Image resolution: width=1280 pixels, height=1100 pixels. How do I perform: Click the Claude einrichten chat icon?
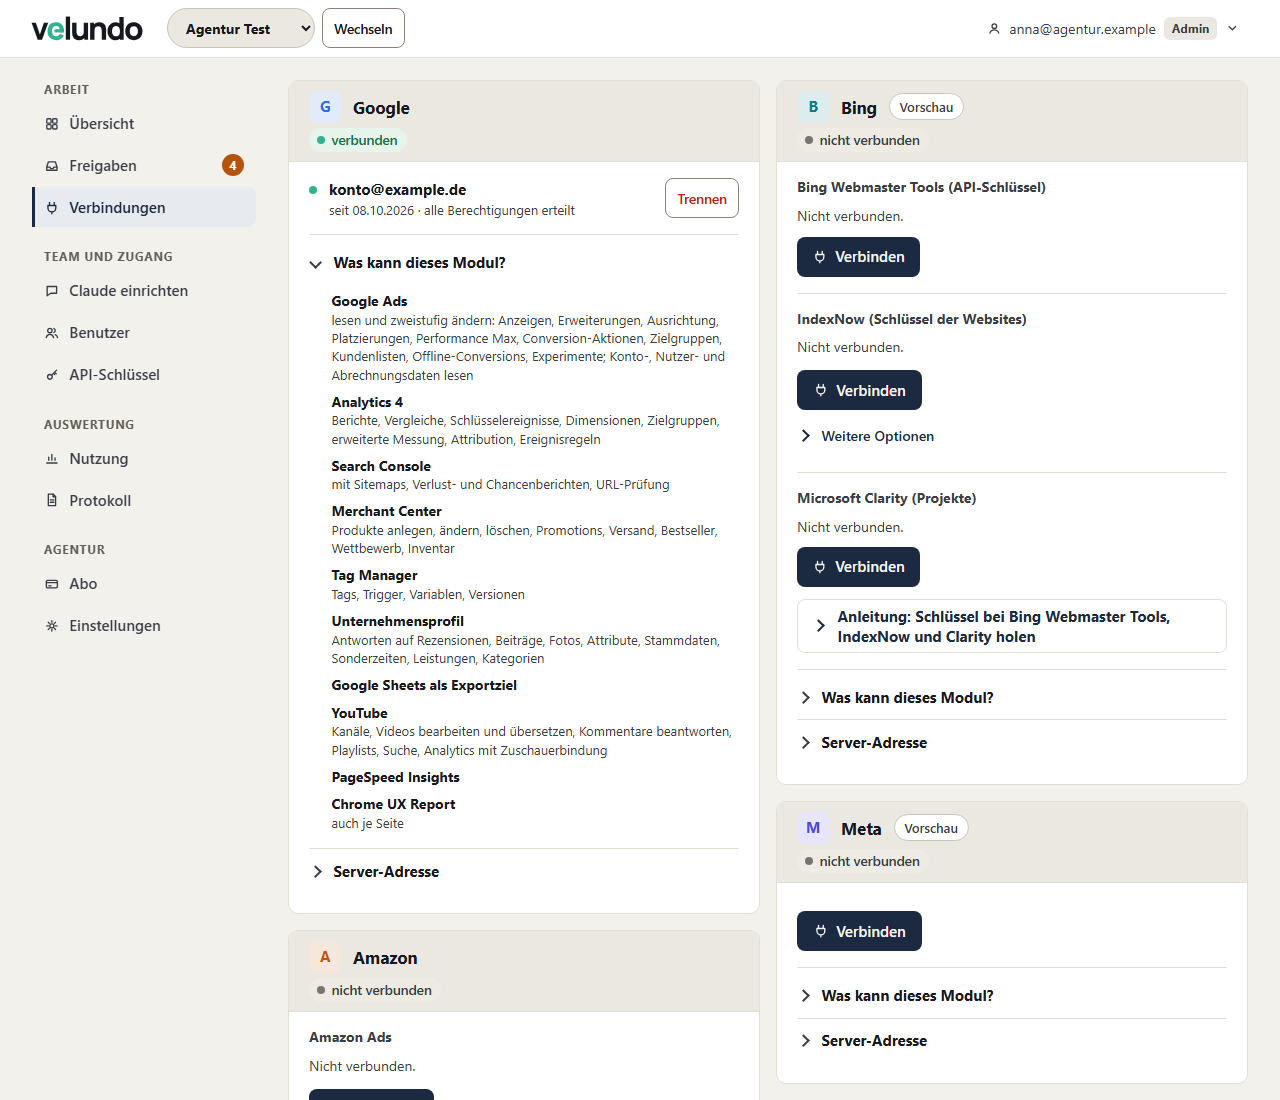pyautogui.click(x=52, y=291)
